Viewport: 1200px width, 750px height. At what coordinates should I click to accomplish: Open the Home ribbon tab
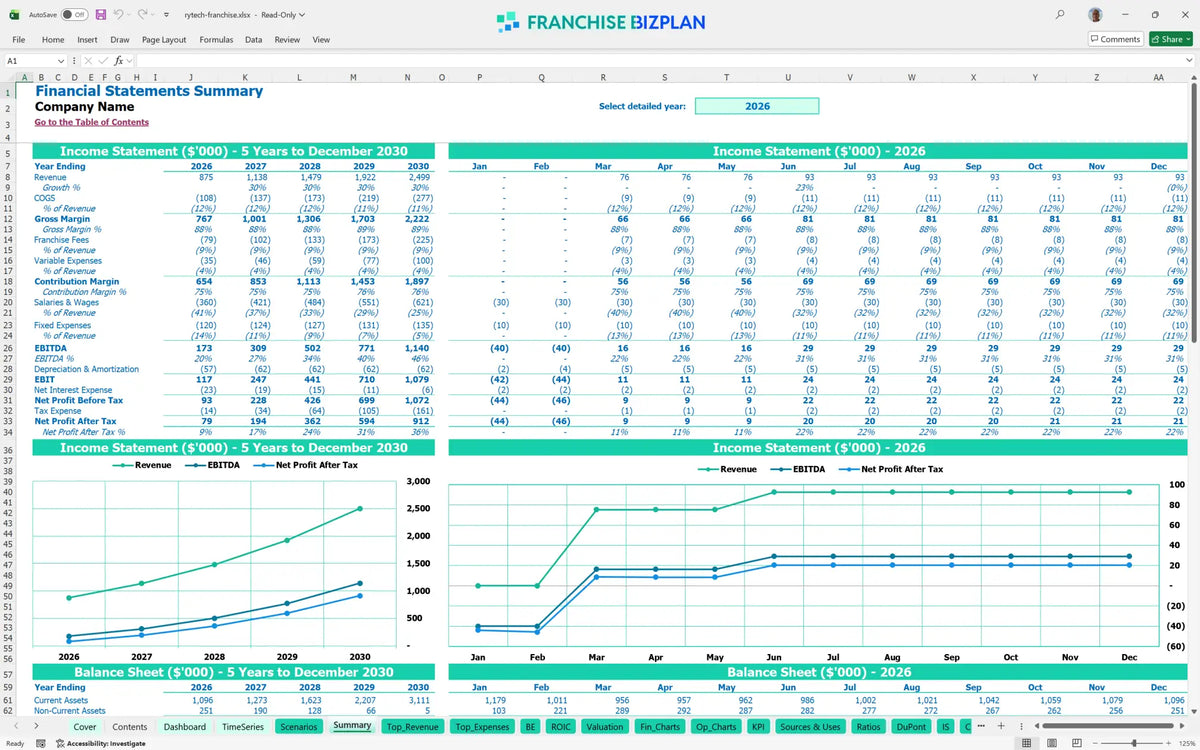[53, 40]
